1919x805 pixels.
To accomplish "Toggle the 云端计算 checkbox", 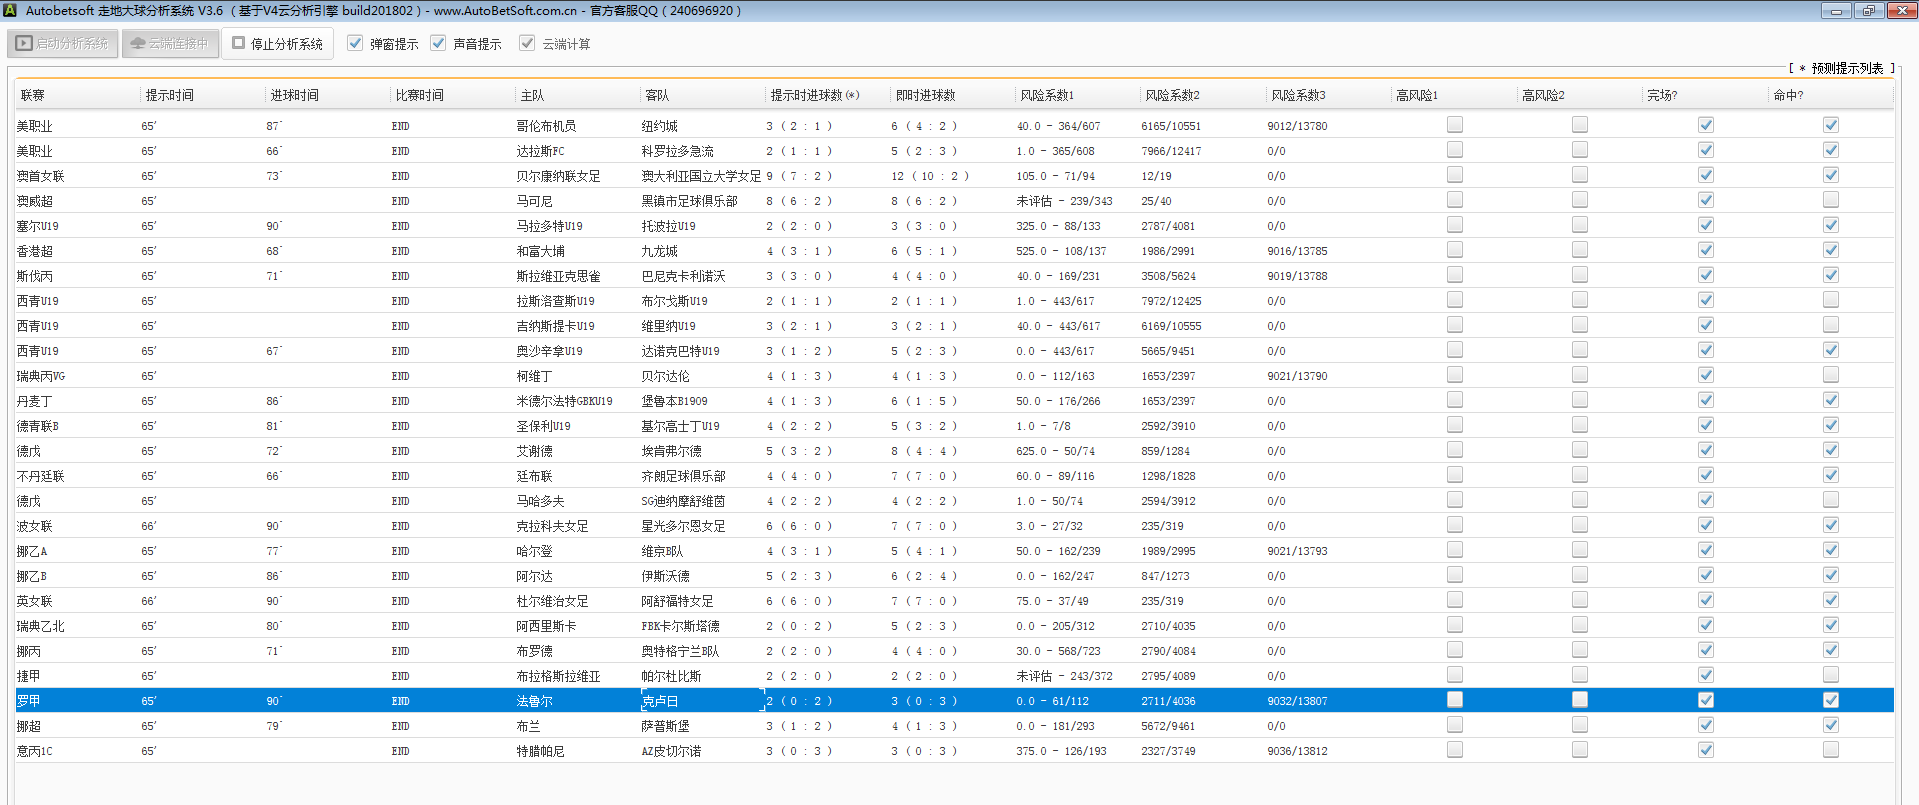I will coord(527,44).
